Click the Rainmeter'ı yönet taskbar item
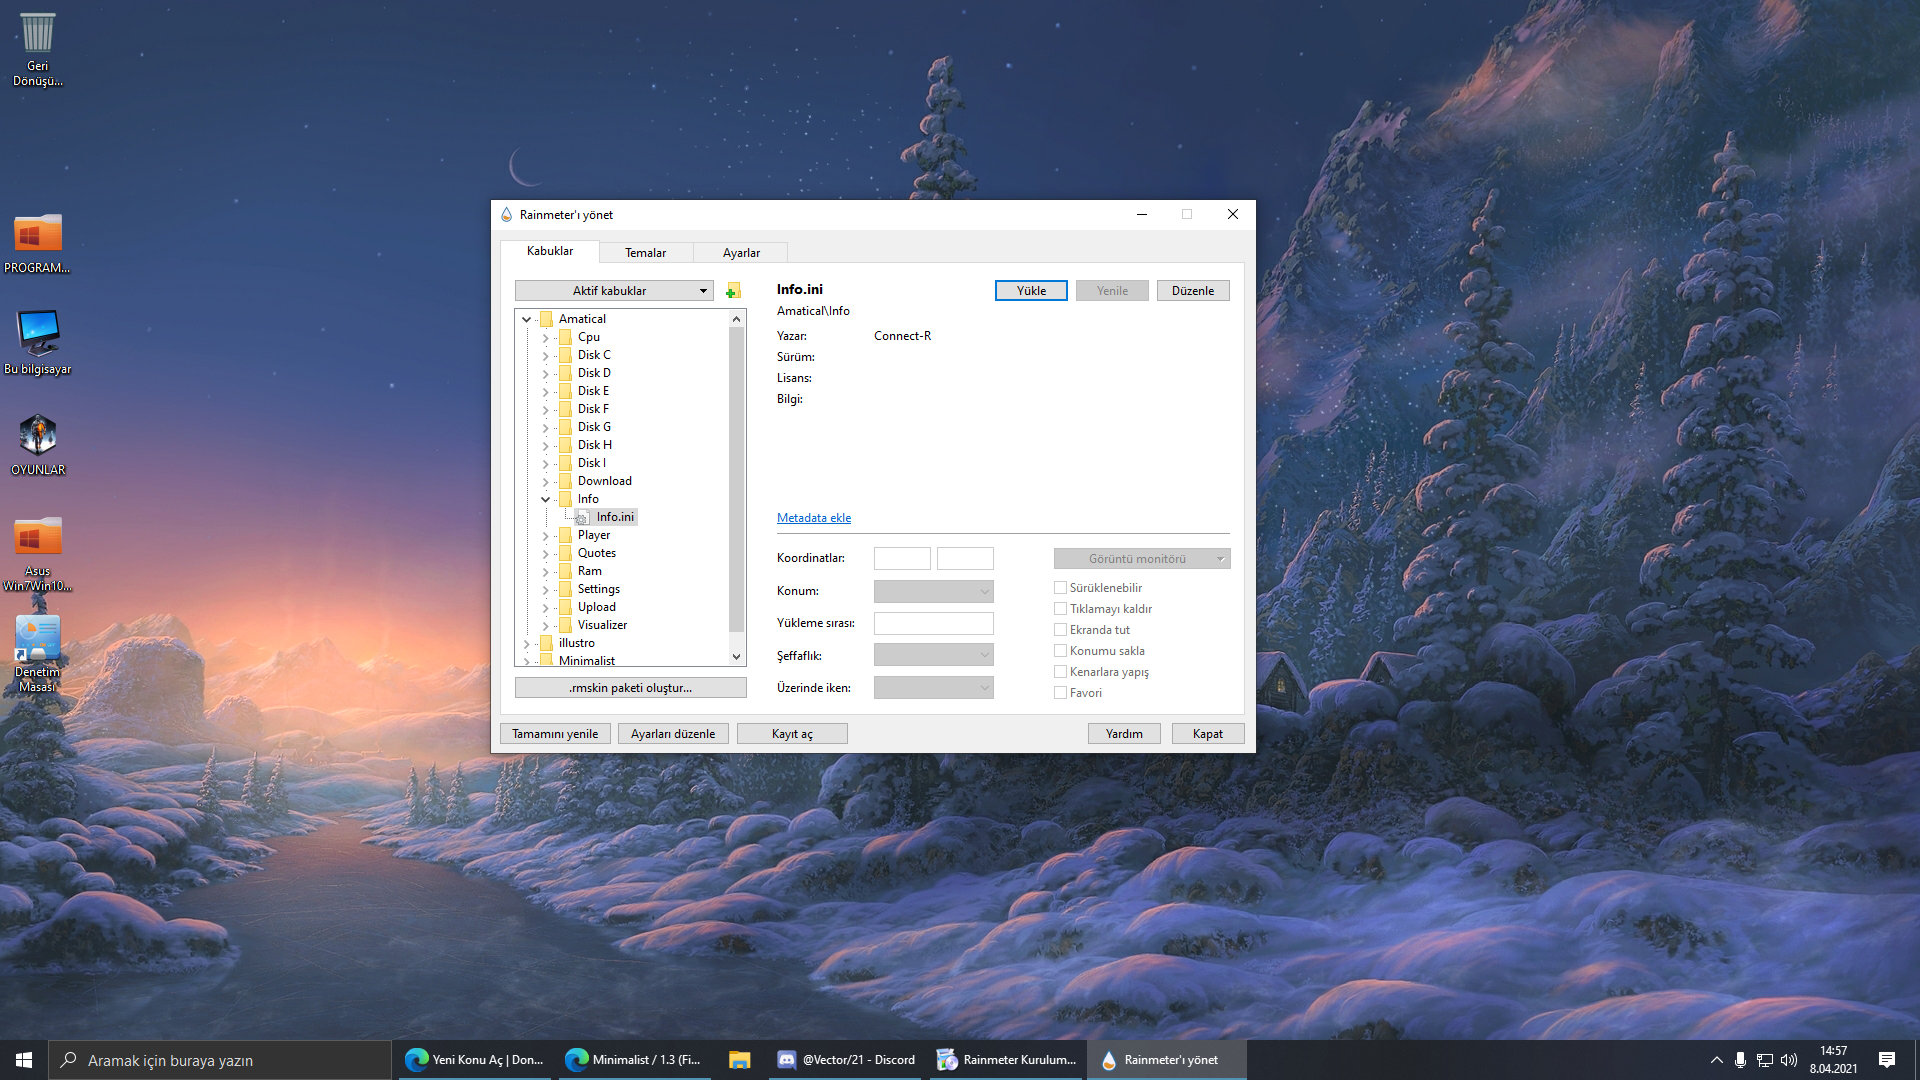The height and width of the screenshot is (1080, 1920). (1167, 1060)
